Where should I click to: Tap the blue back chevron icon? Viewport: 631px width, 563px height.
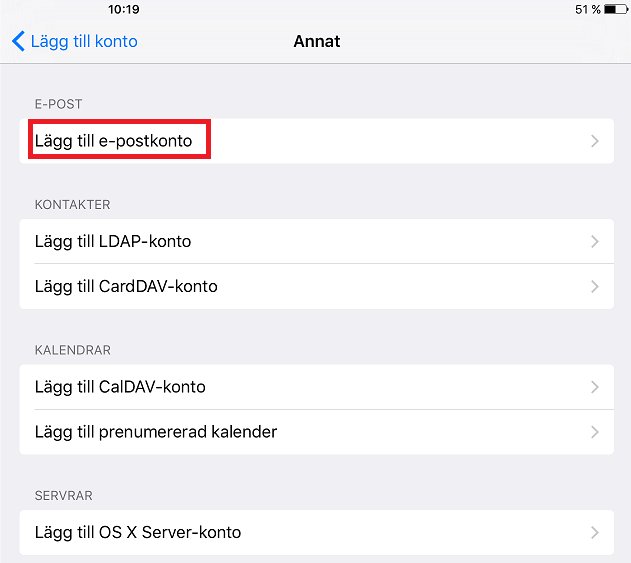click(x=19, y=41)
